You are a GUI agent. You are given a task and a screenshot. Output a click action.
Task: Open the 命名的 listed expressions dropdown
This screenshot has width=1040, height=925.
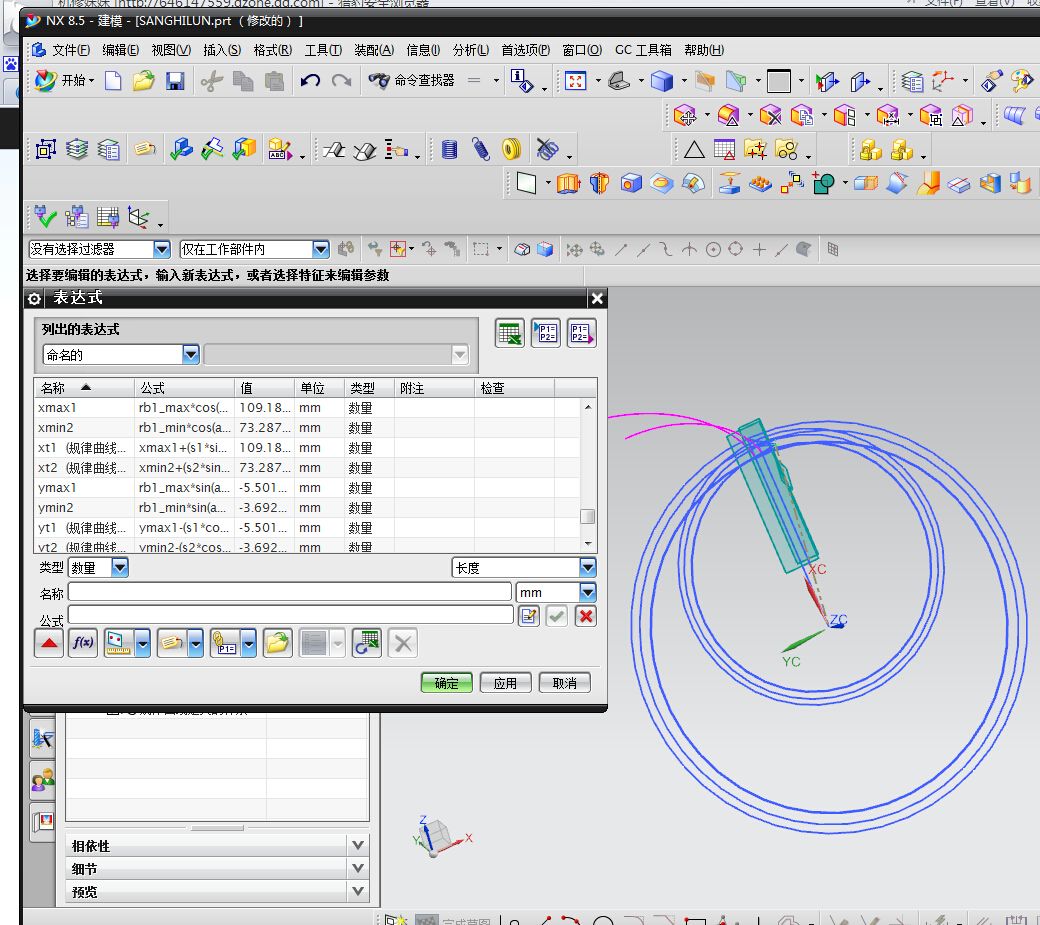[191, 355]
